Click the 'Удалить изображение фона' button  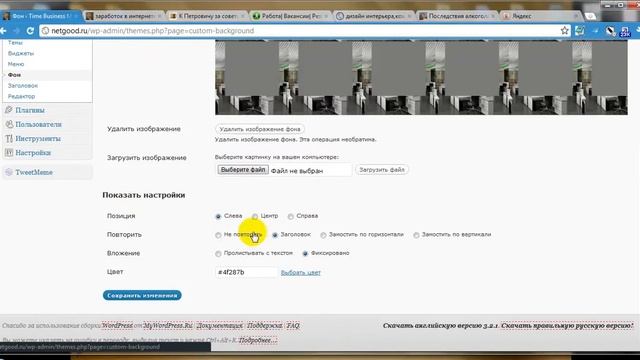click(260, 129)
